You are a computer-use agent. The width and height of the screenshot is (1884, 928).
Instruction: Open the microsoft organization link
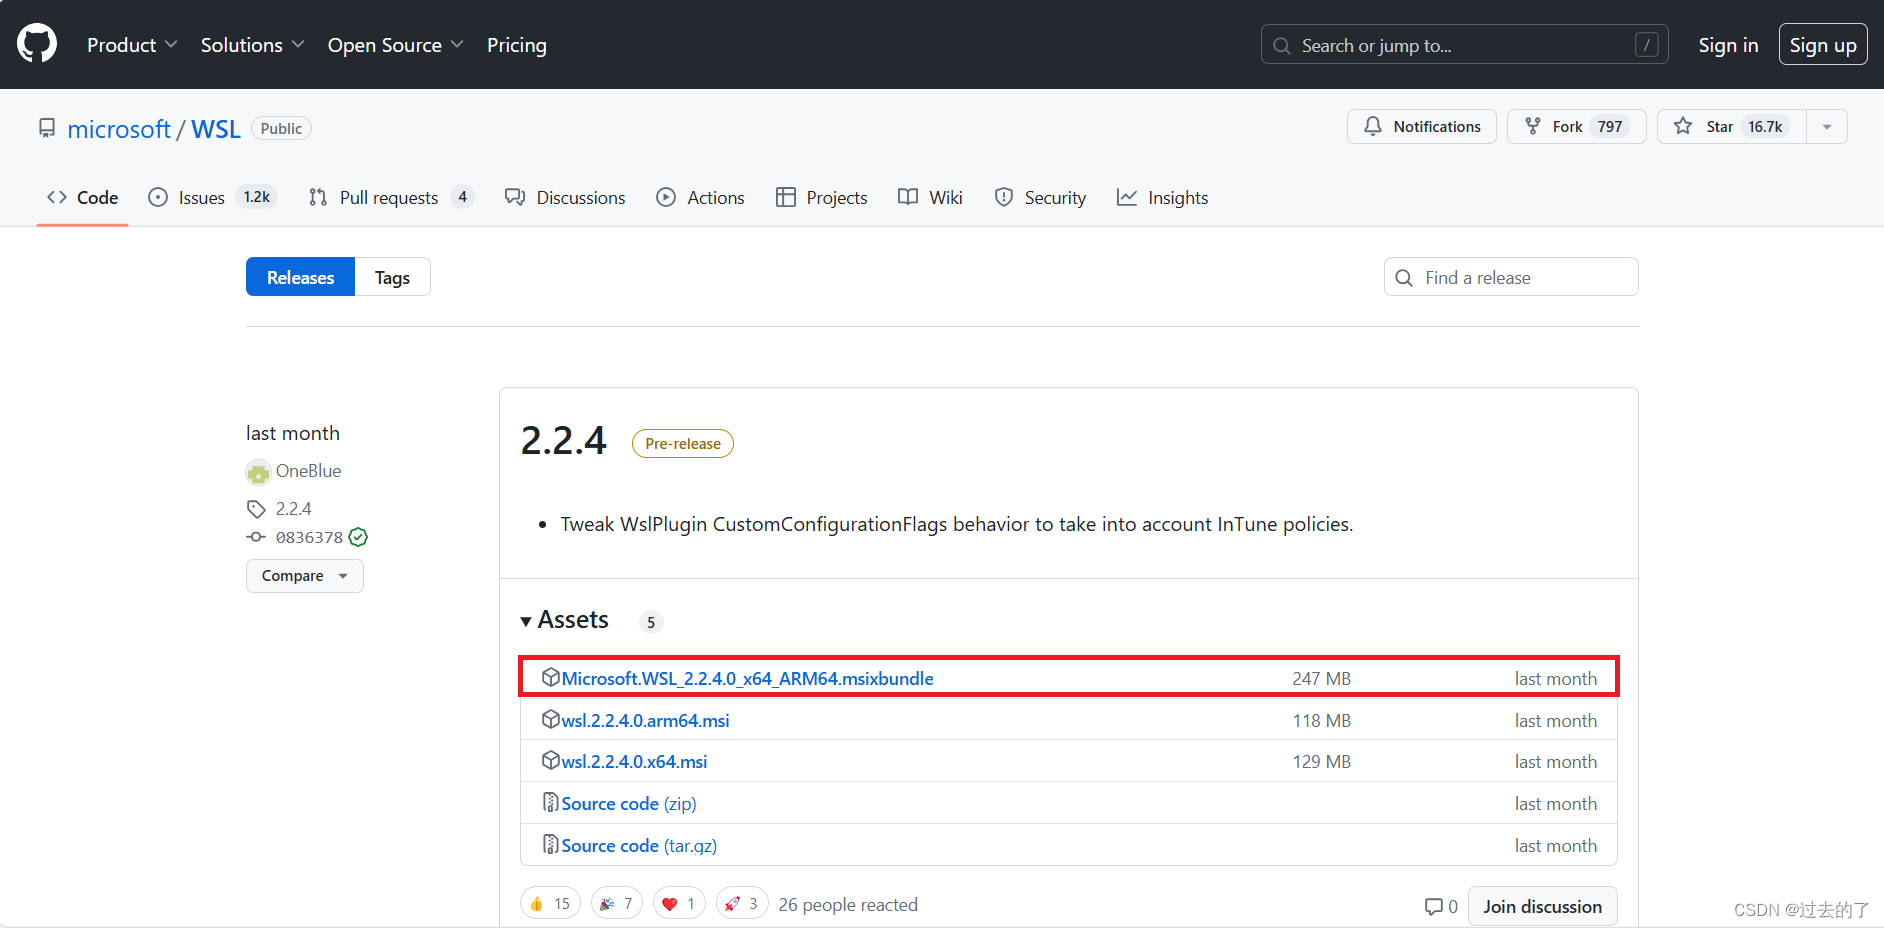[119, 129]
